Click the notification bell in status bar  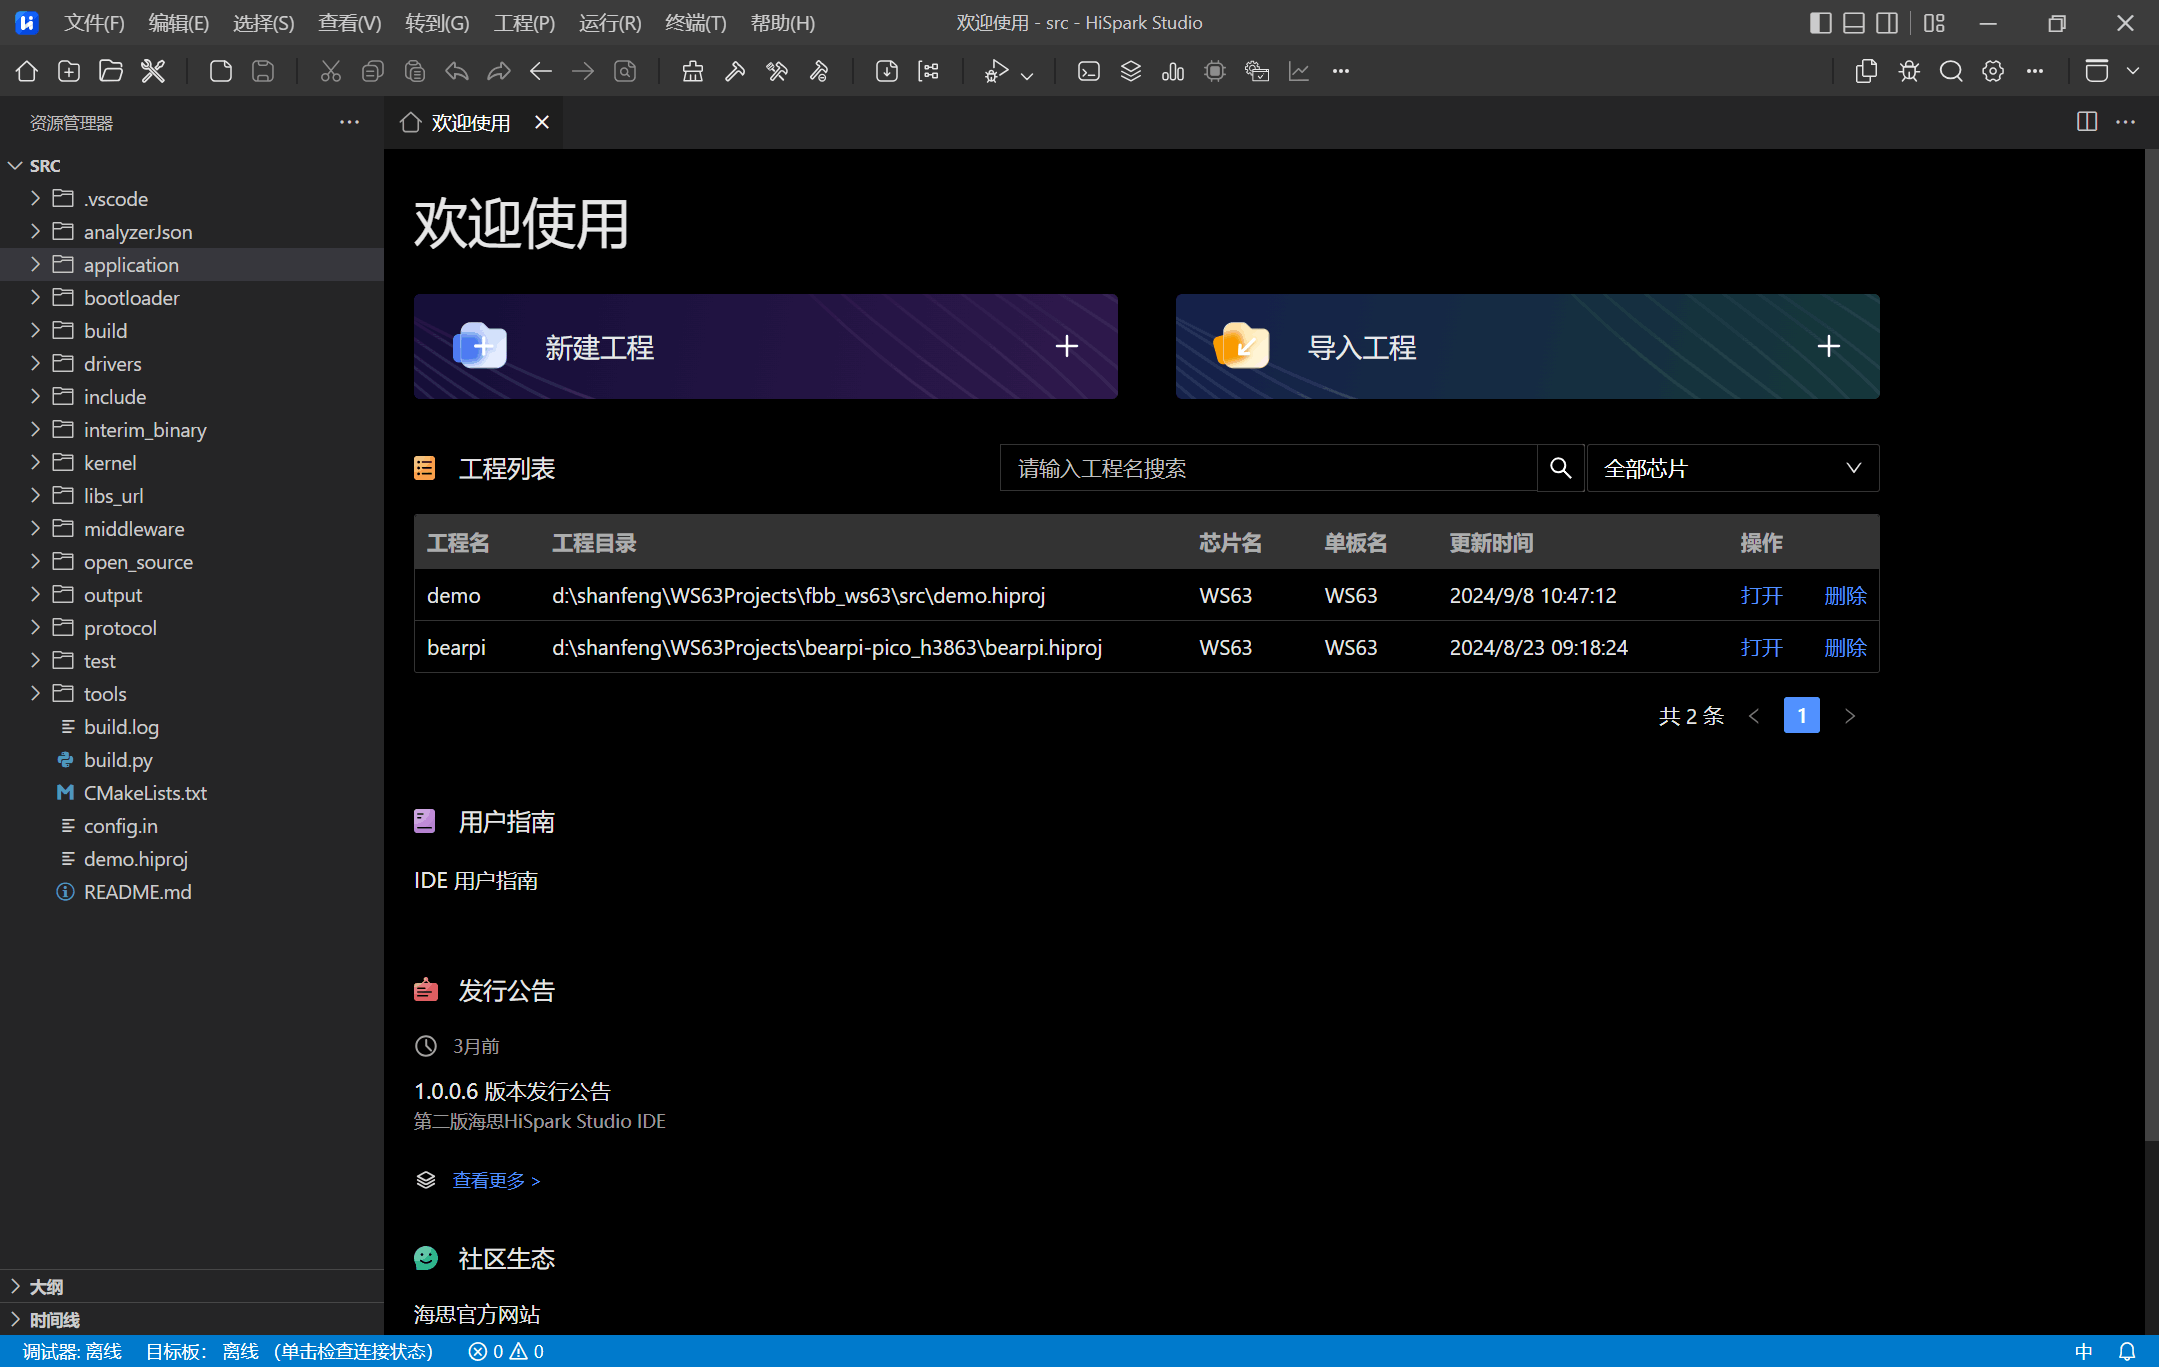click(x=2127, y=1351)
